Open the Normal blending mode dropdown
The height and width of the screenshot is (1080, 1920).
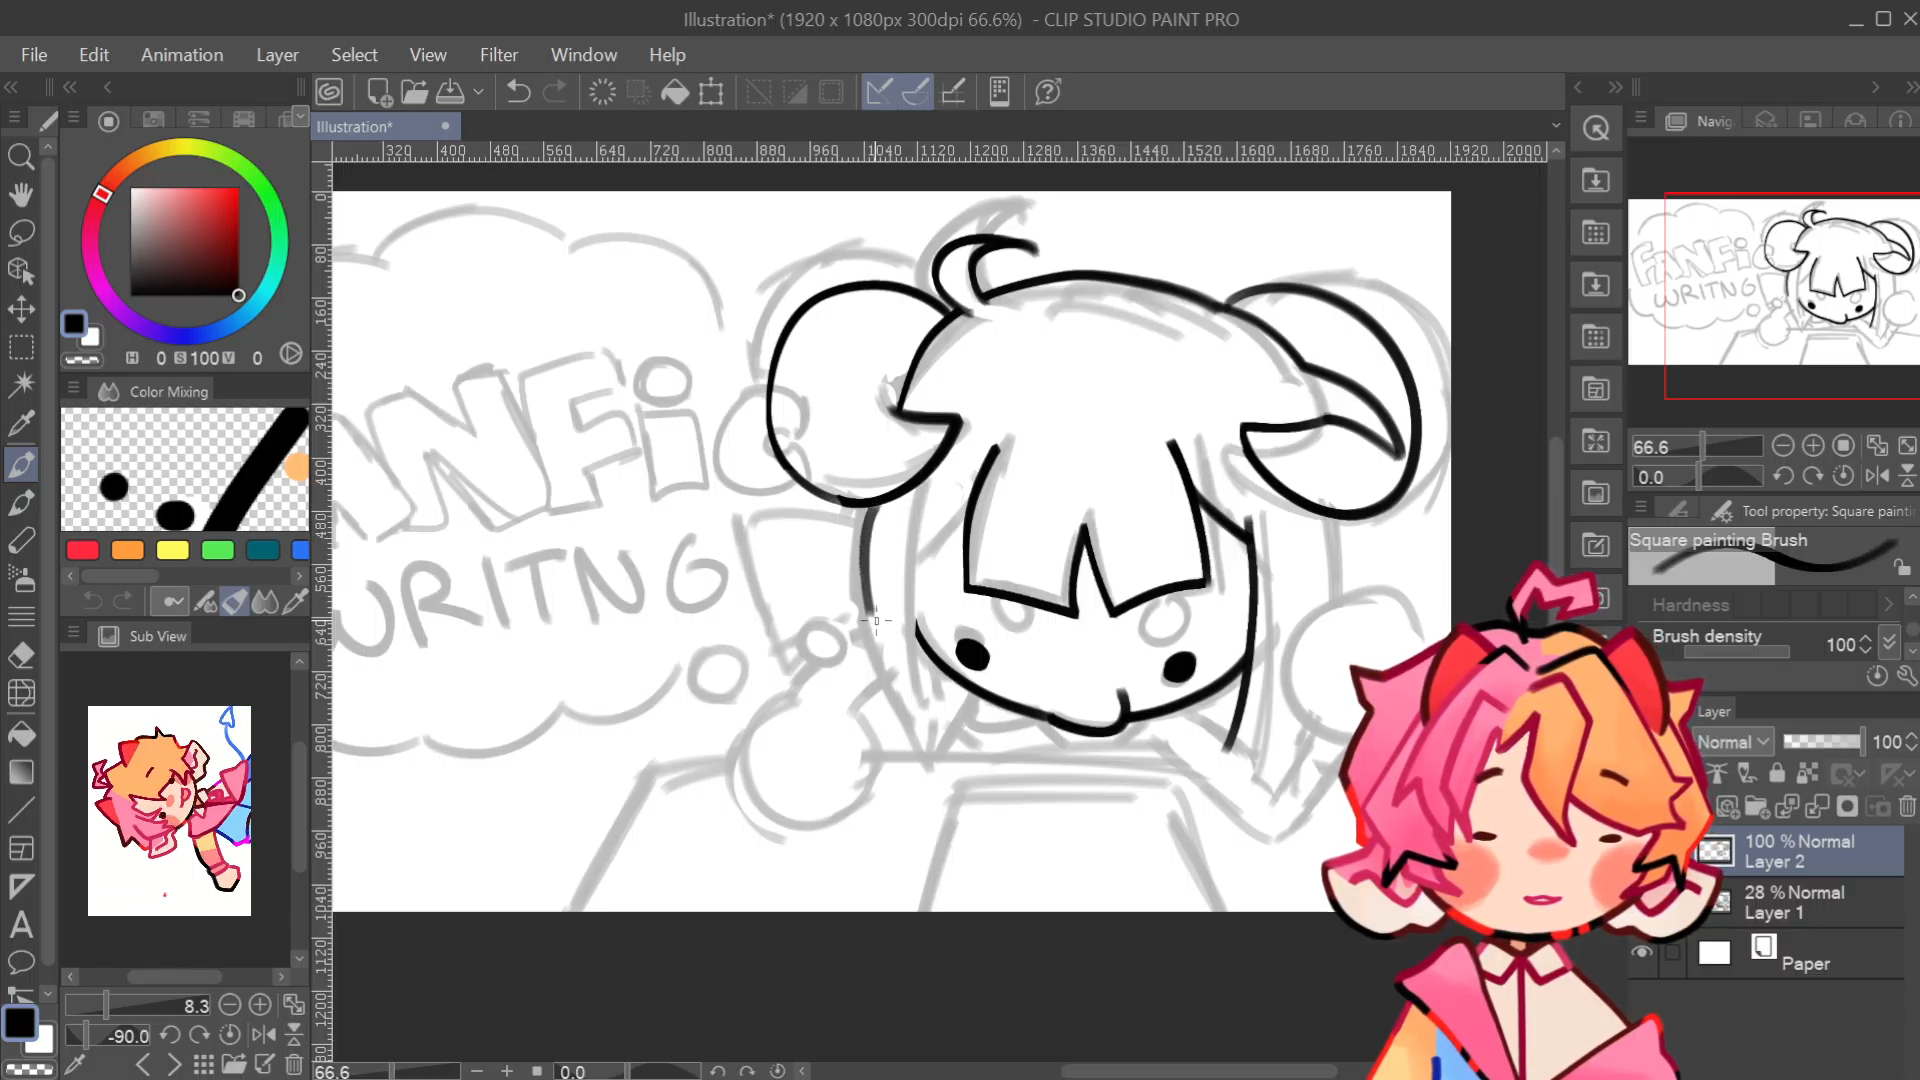coord(1734,742)
